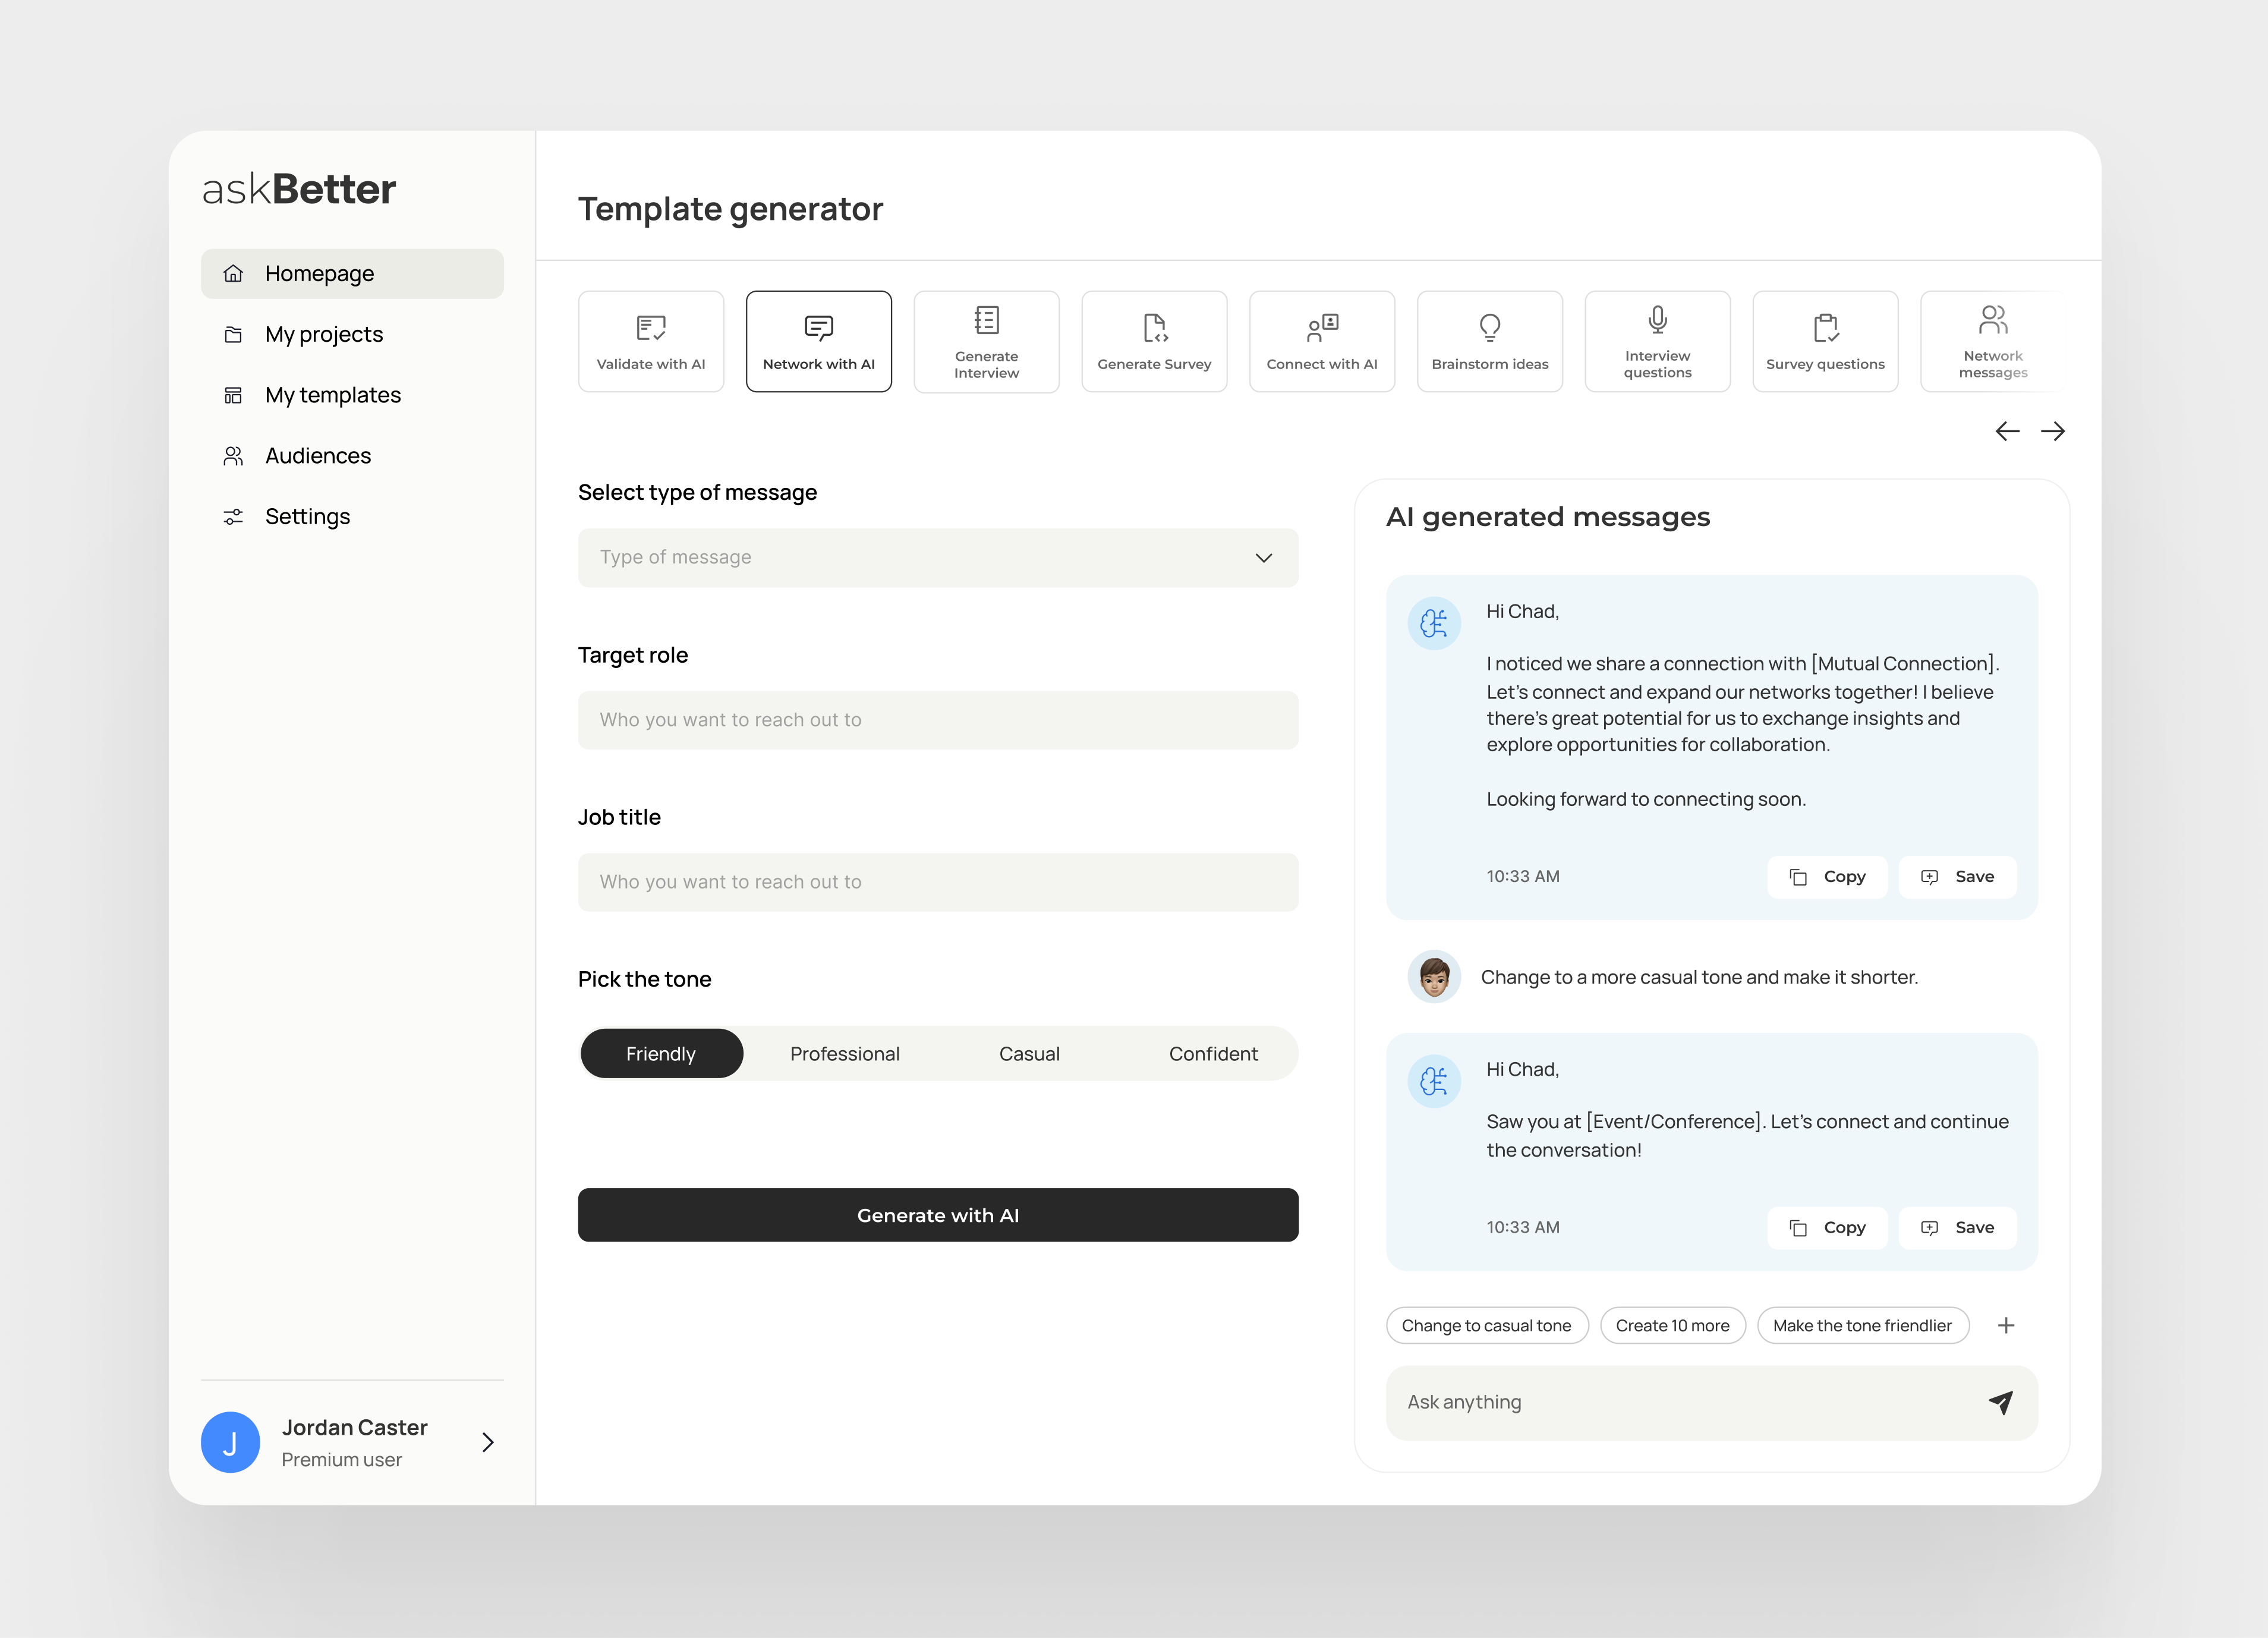Click the Create 10 more suggestion chip
Image resolution: width=2268 pixels, height=1638 pixels.
pyautogui.click(x=1672, y=1325)
